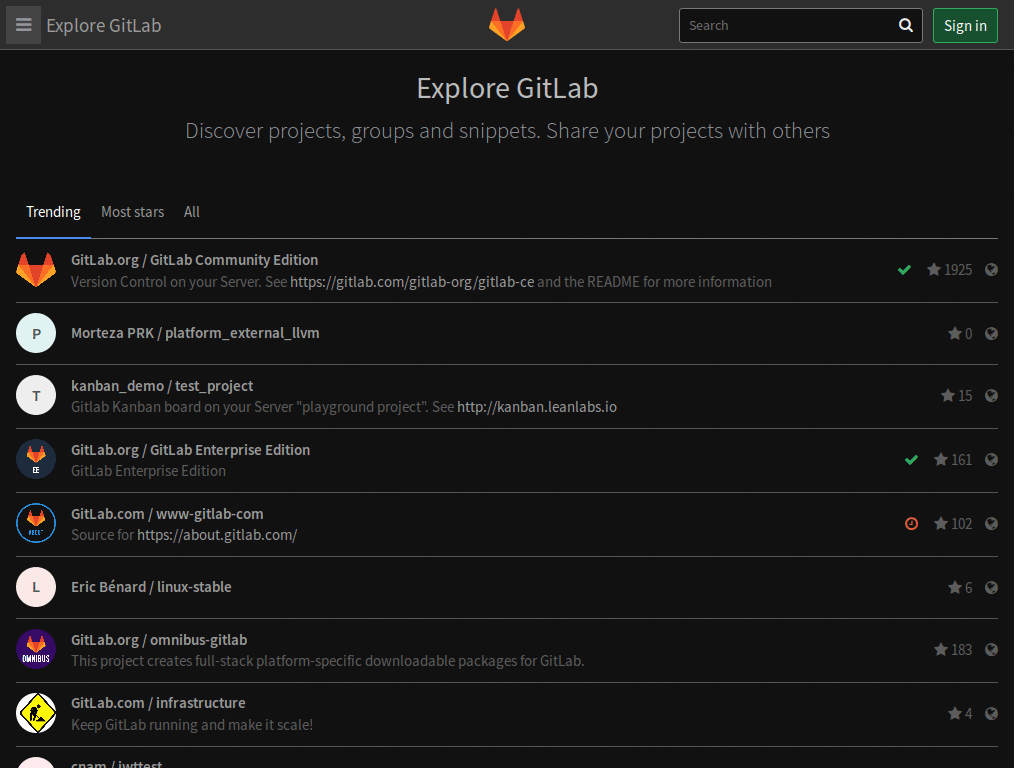The height and width of the screenshot is (768, 1024).
Task: Click the GitLab fox logo in the header
Action: tap(507, 23)
